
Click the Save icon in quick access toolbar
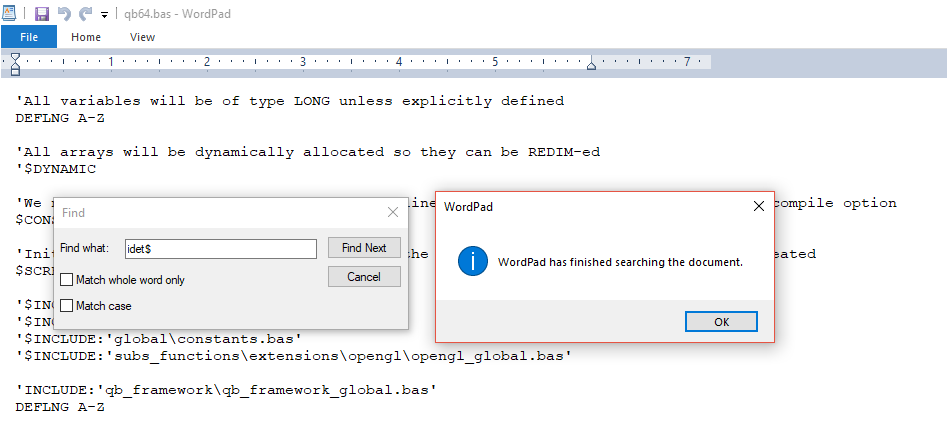pos(41,14)
